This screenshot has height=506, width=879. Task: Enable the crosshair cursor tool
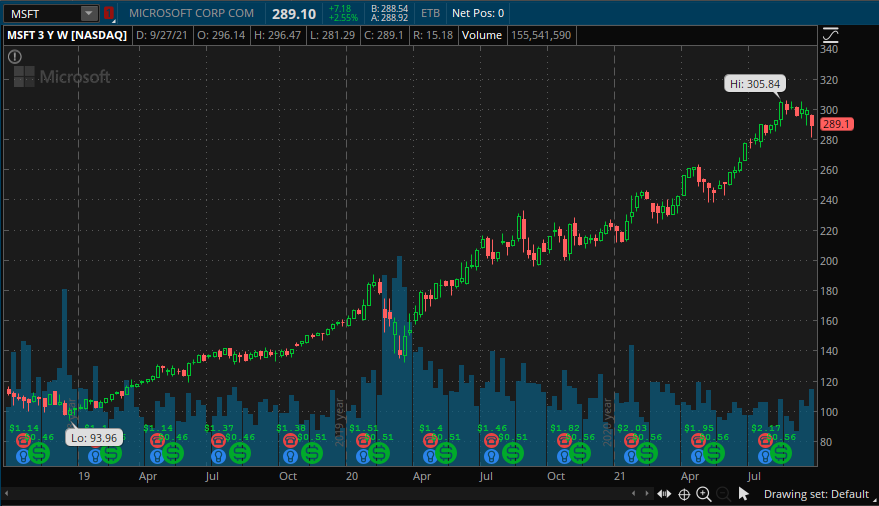(x=684, y=494)
